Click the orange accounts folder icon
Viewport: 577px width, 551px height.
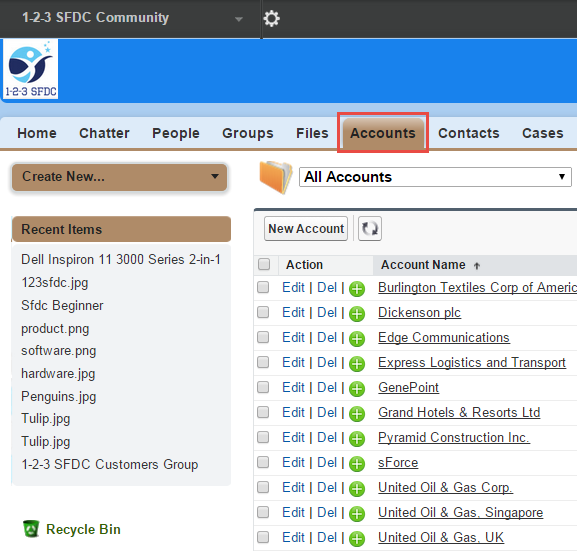pyautogui.click(x=276, y=177)
